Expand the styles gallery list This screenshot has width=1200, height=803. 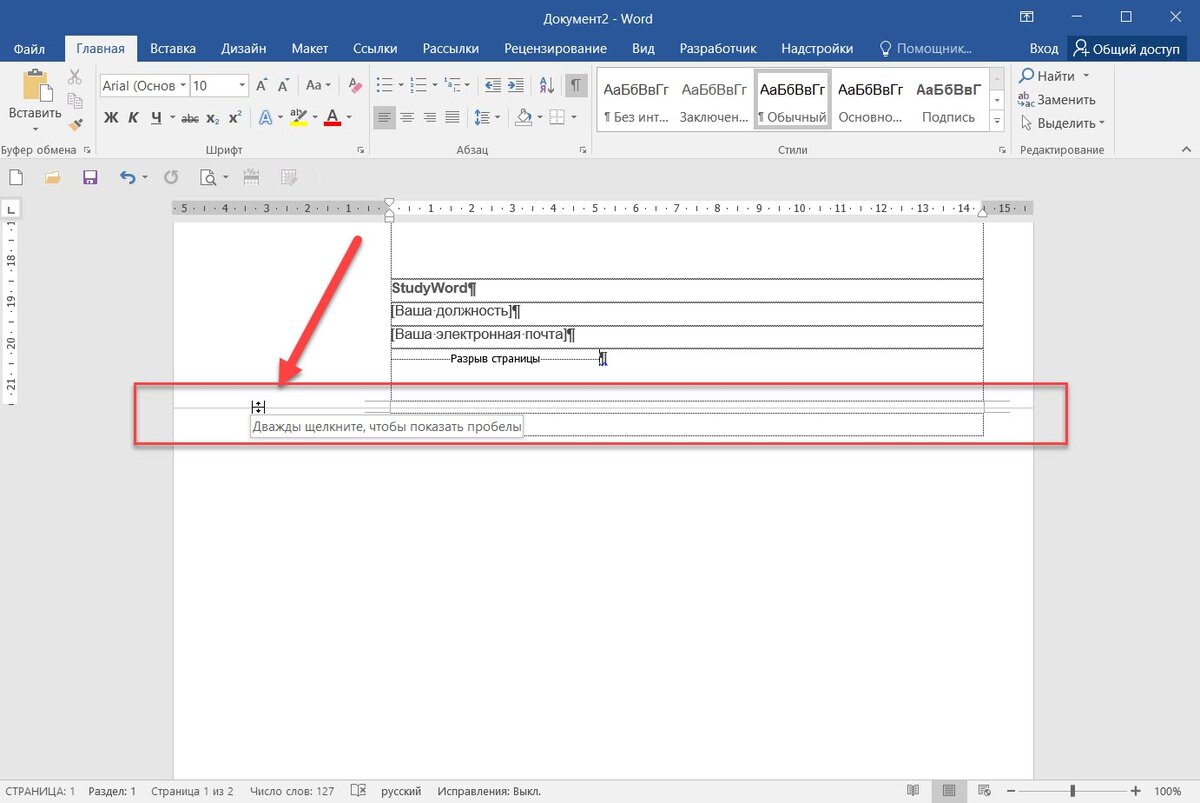[x=997, y=122]
